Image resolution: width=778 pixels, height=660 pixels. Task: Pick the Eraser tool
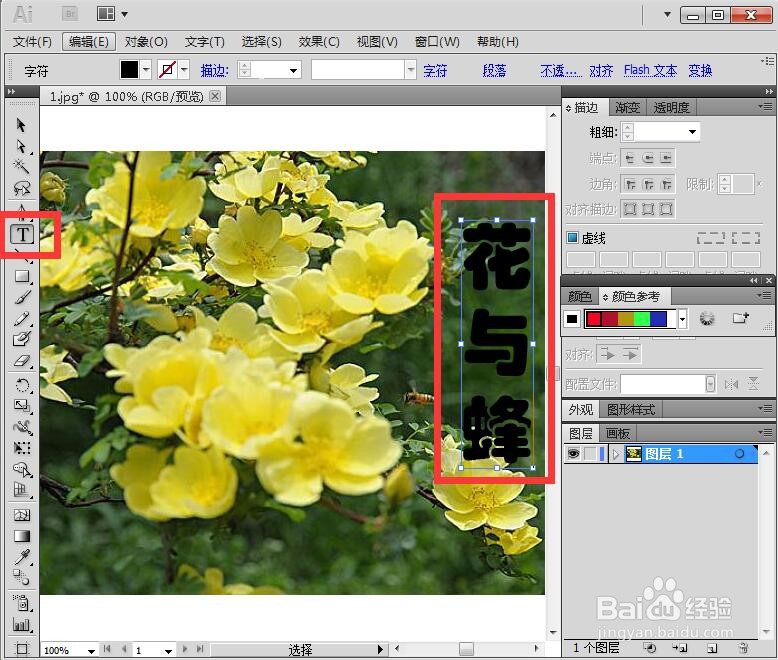coord(22,361)
